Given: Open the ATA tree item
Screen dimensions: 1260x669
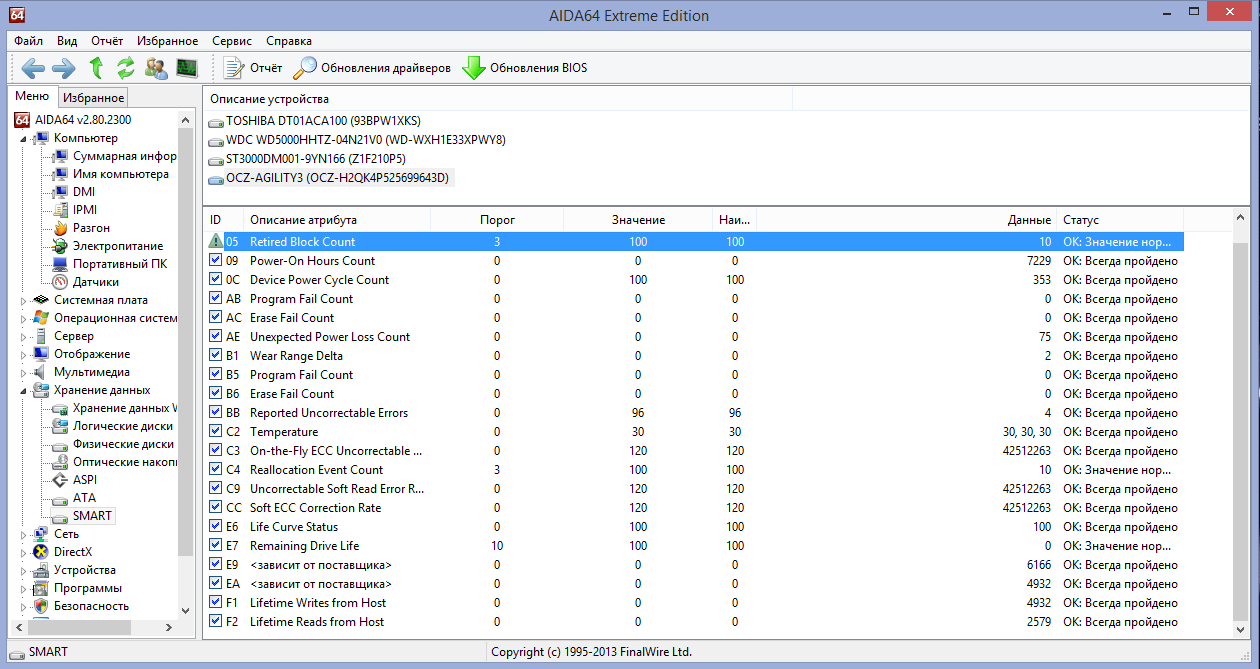Looking at the screenshot, I should (74, 498).
